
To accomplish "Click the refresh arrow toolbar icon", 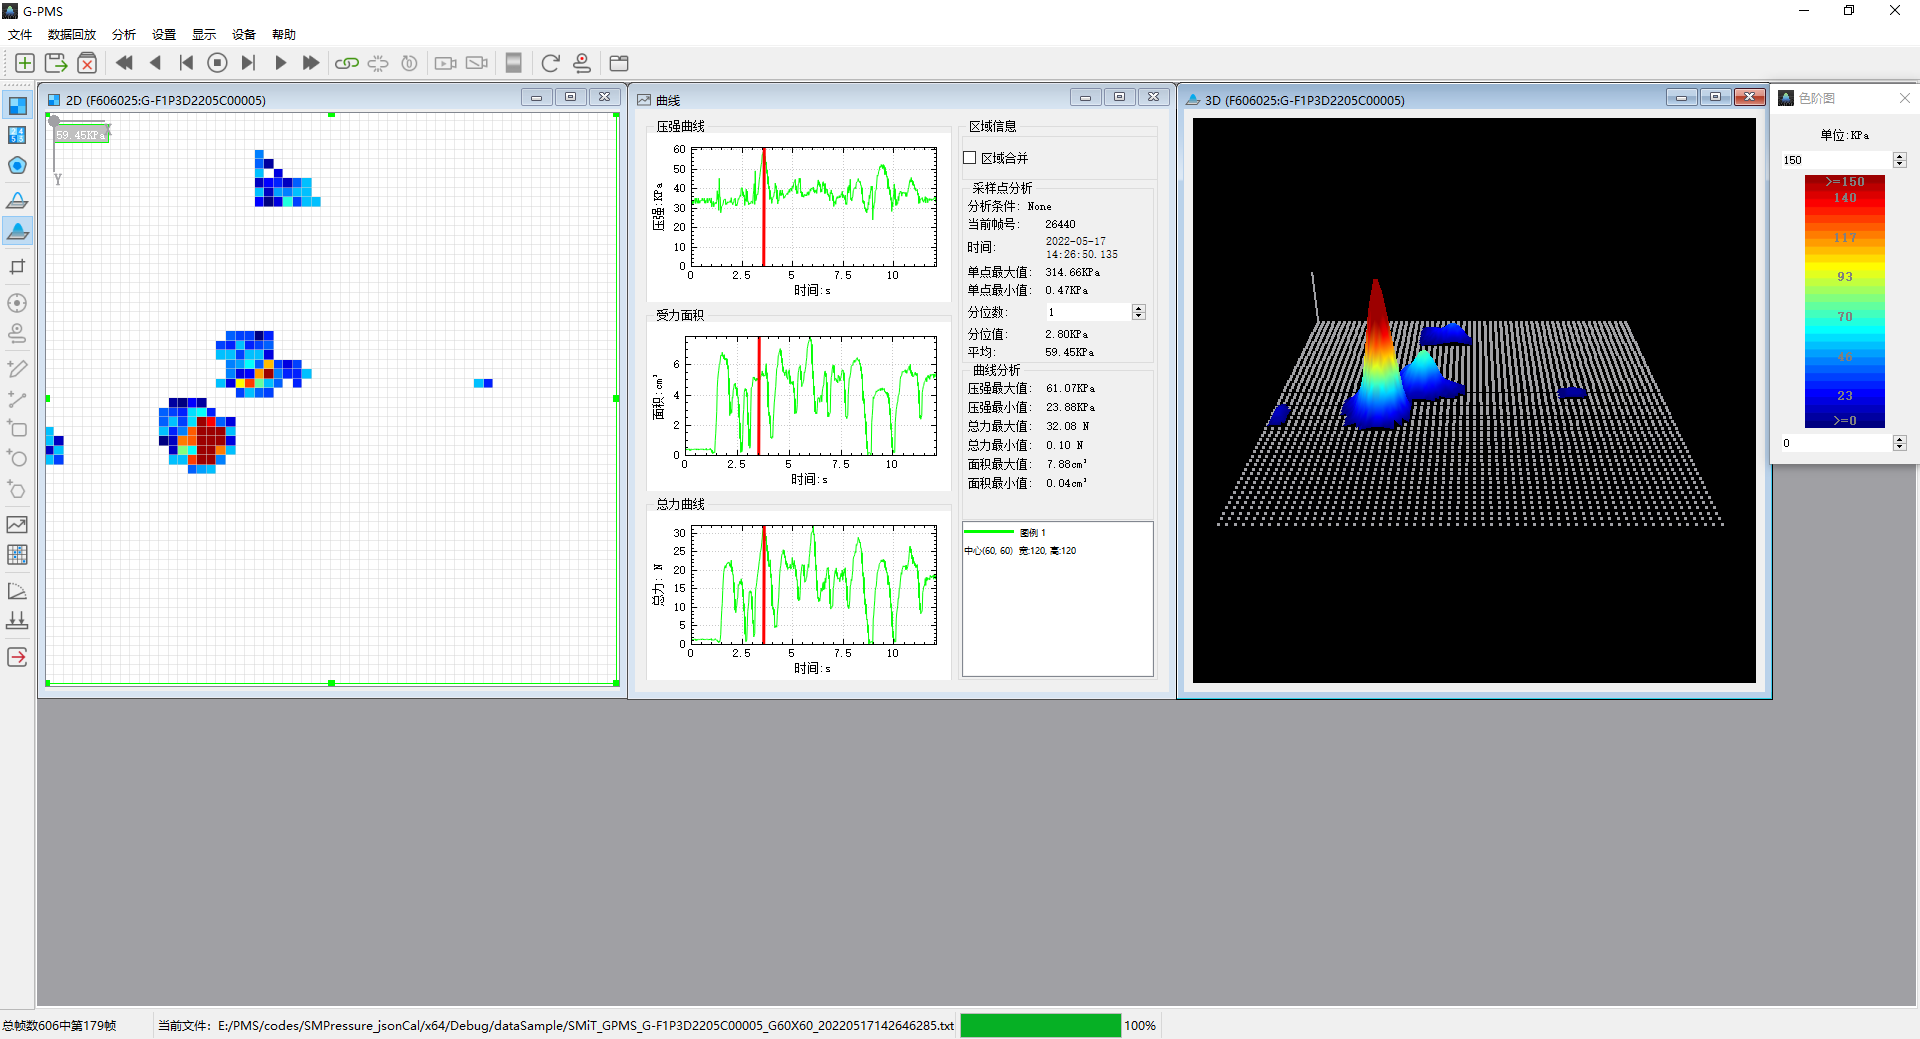I will [550, 63].
